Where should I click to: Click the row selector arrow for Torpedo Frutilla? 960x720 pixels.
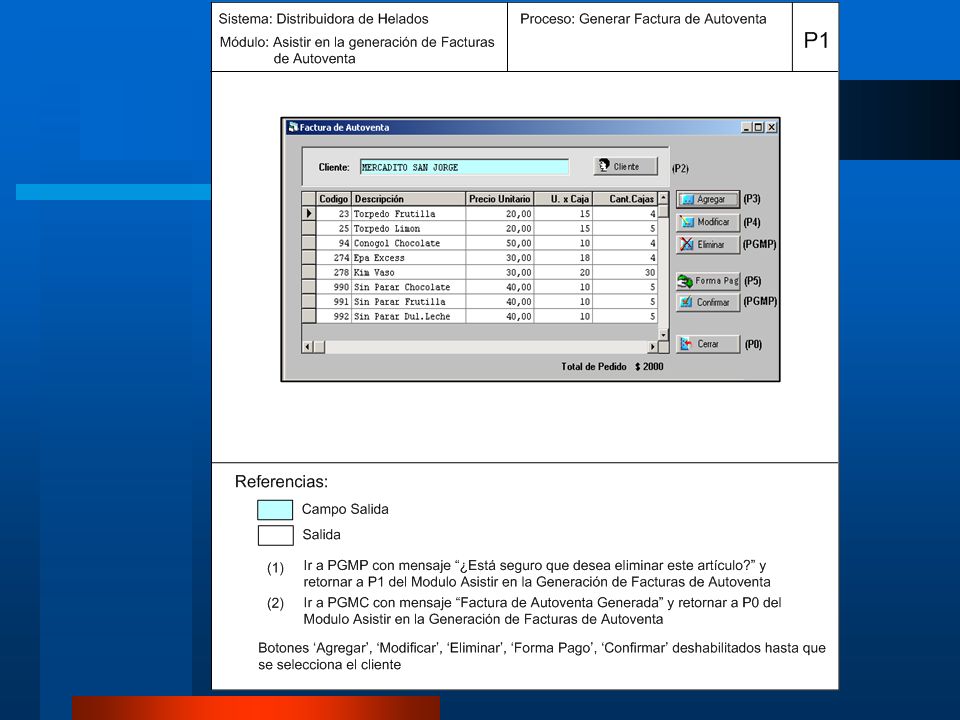point(309,214)
